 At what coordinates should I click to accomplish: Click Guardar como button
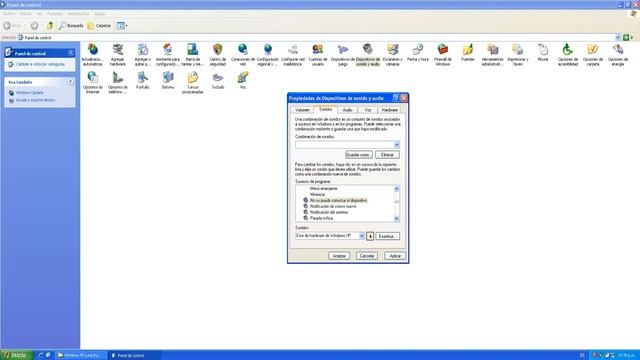(358, 155)
